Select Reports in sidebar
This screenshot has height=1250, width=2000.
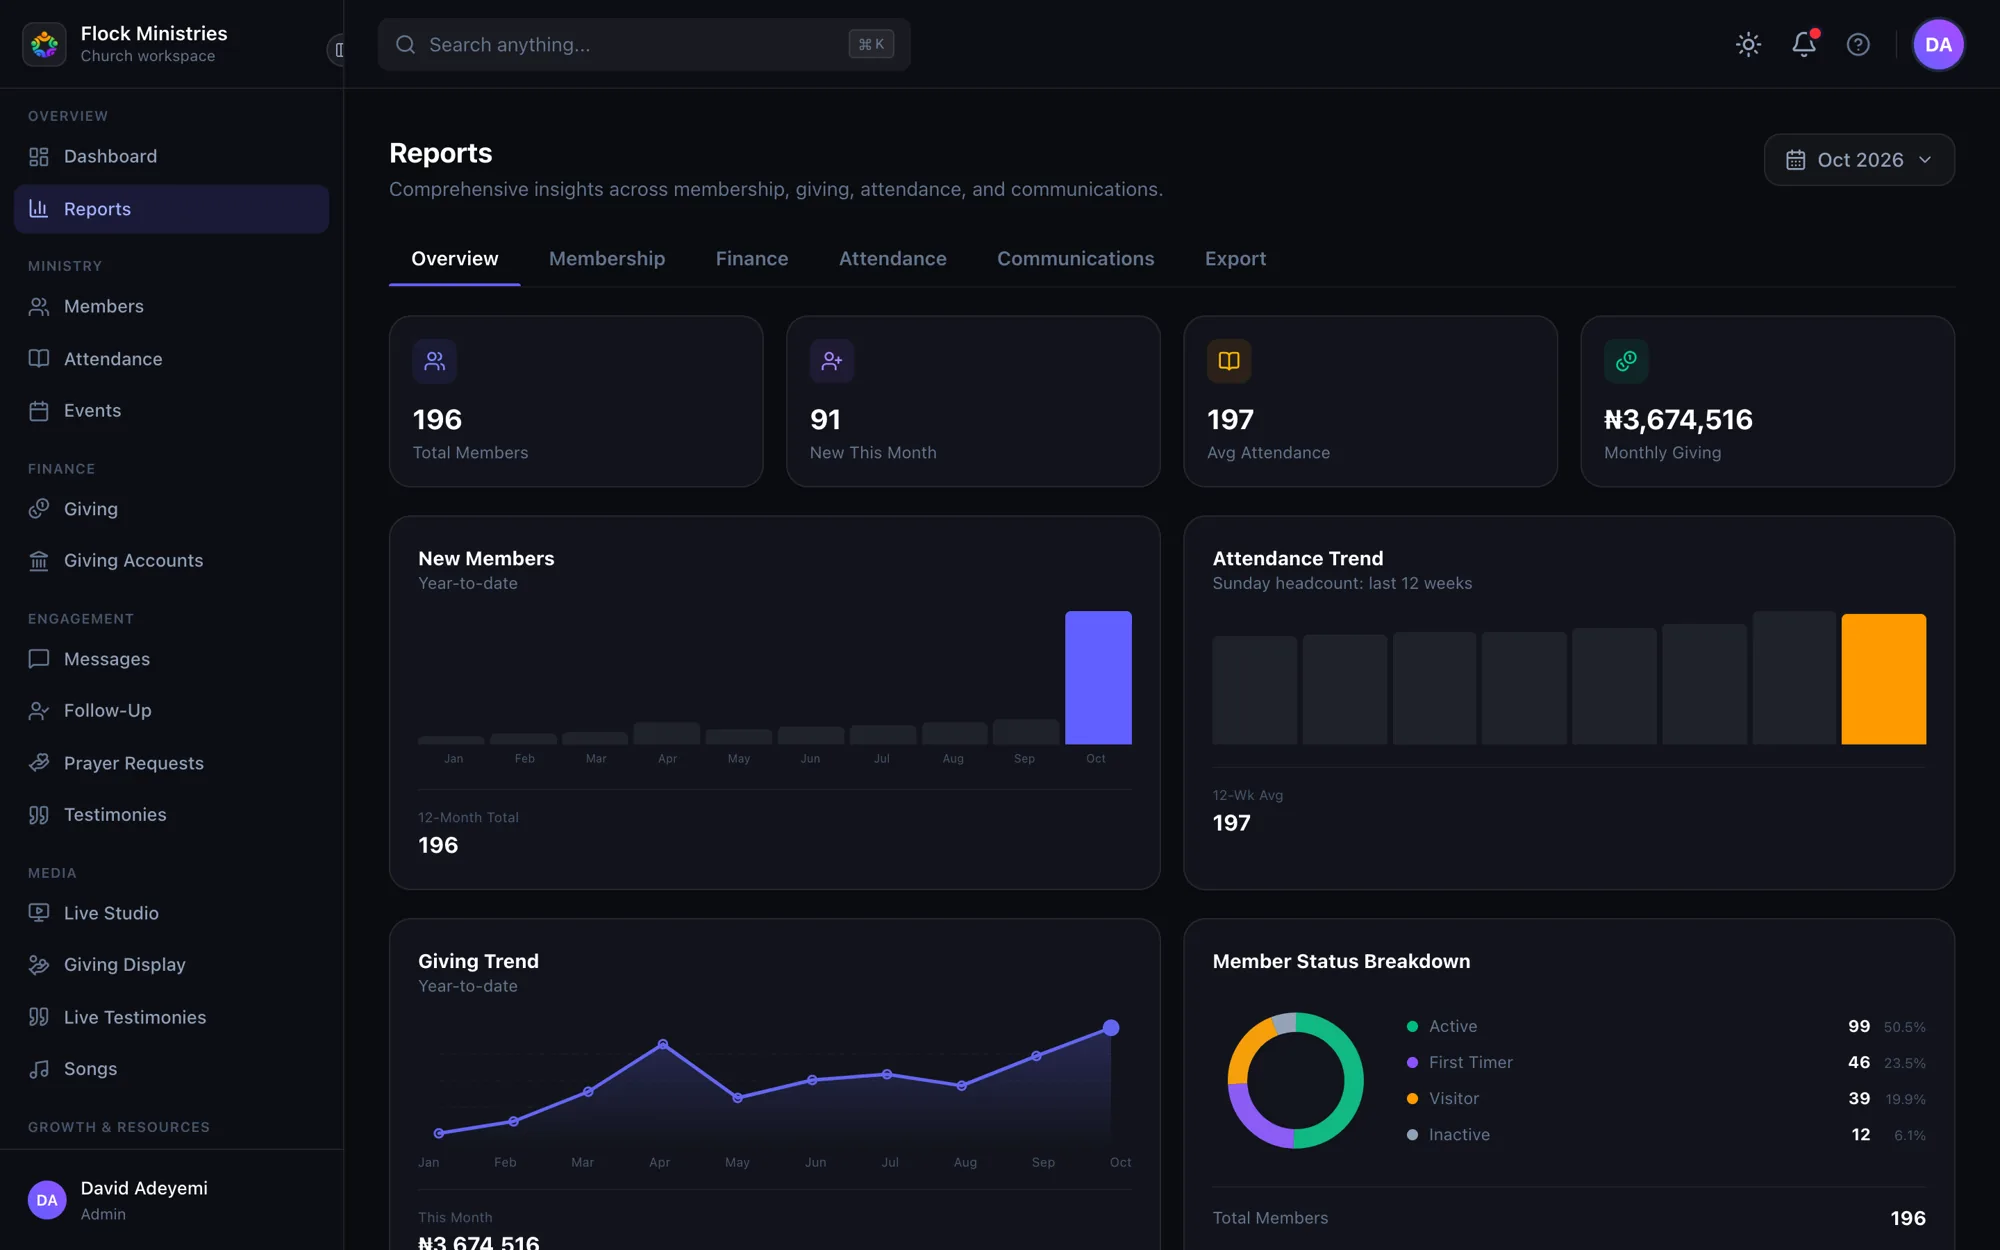point(171,209)
